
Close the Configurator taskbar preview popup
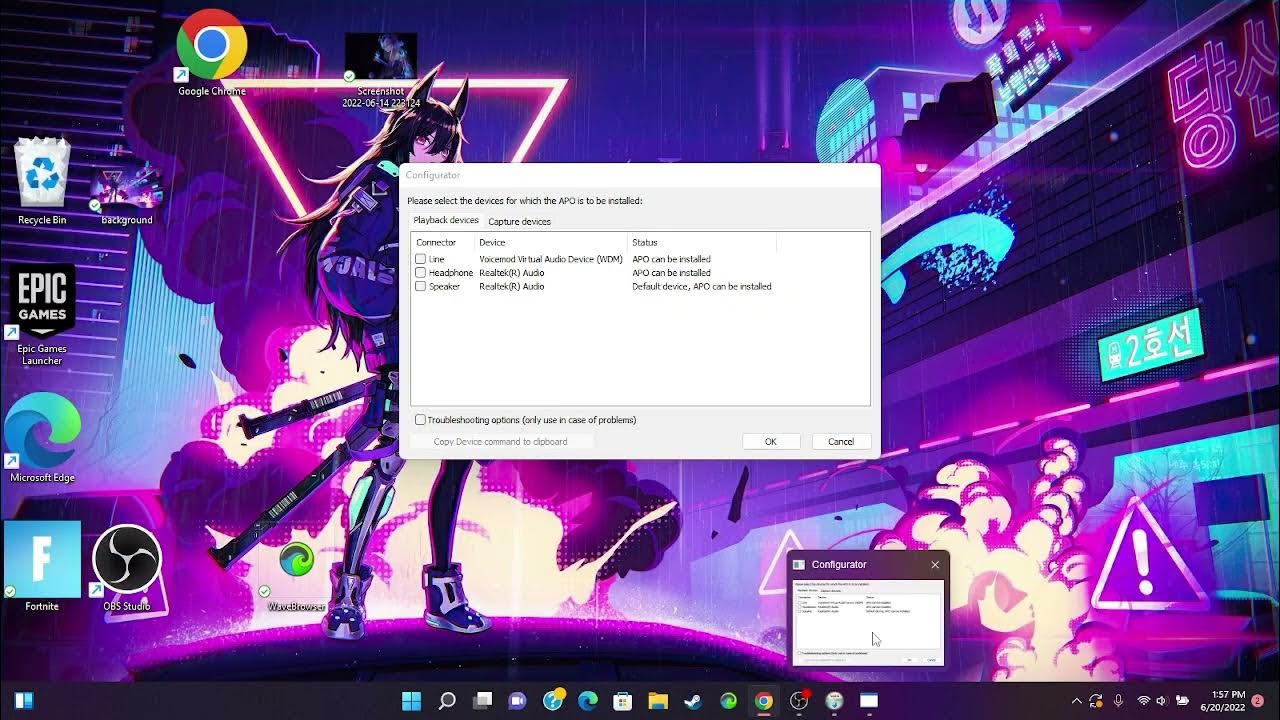click(x=935, y=565)
